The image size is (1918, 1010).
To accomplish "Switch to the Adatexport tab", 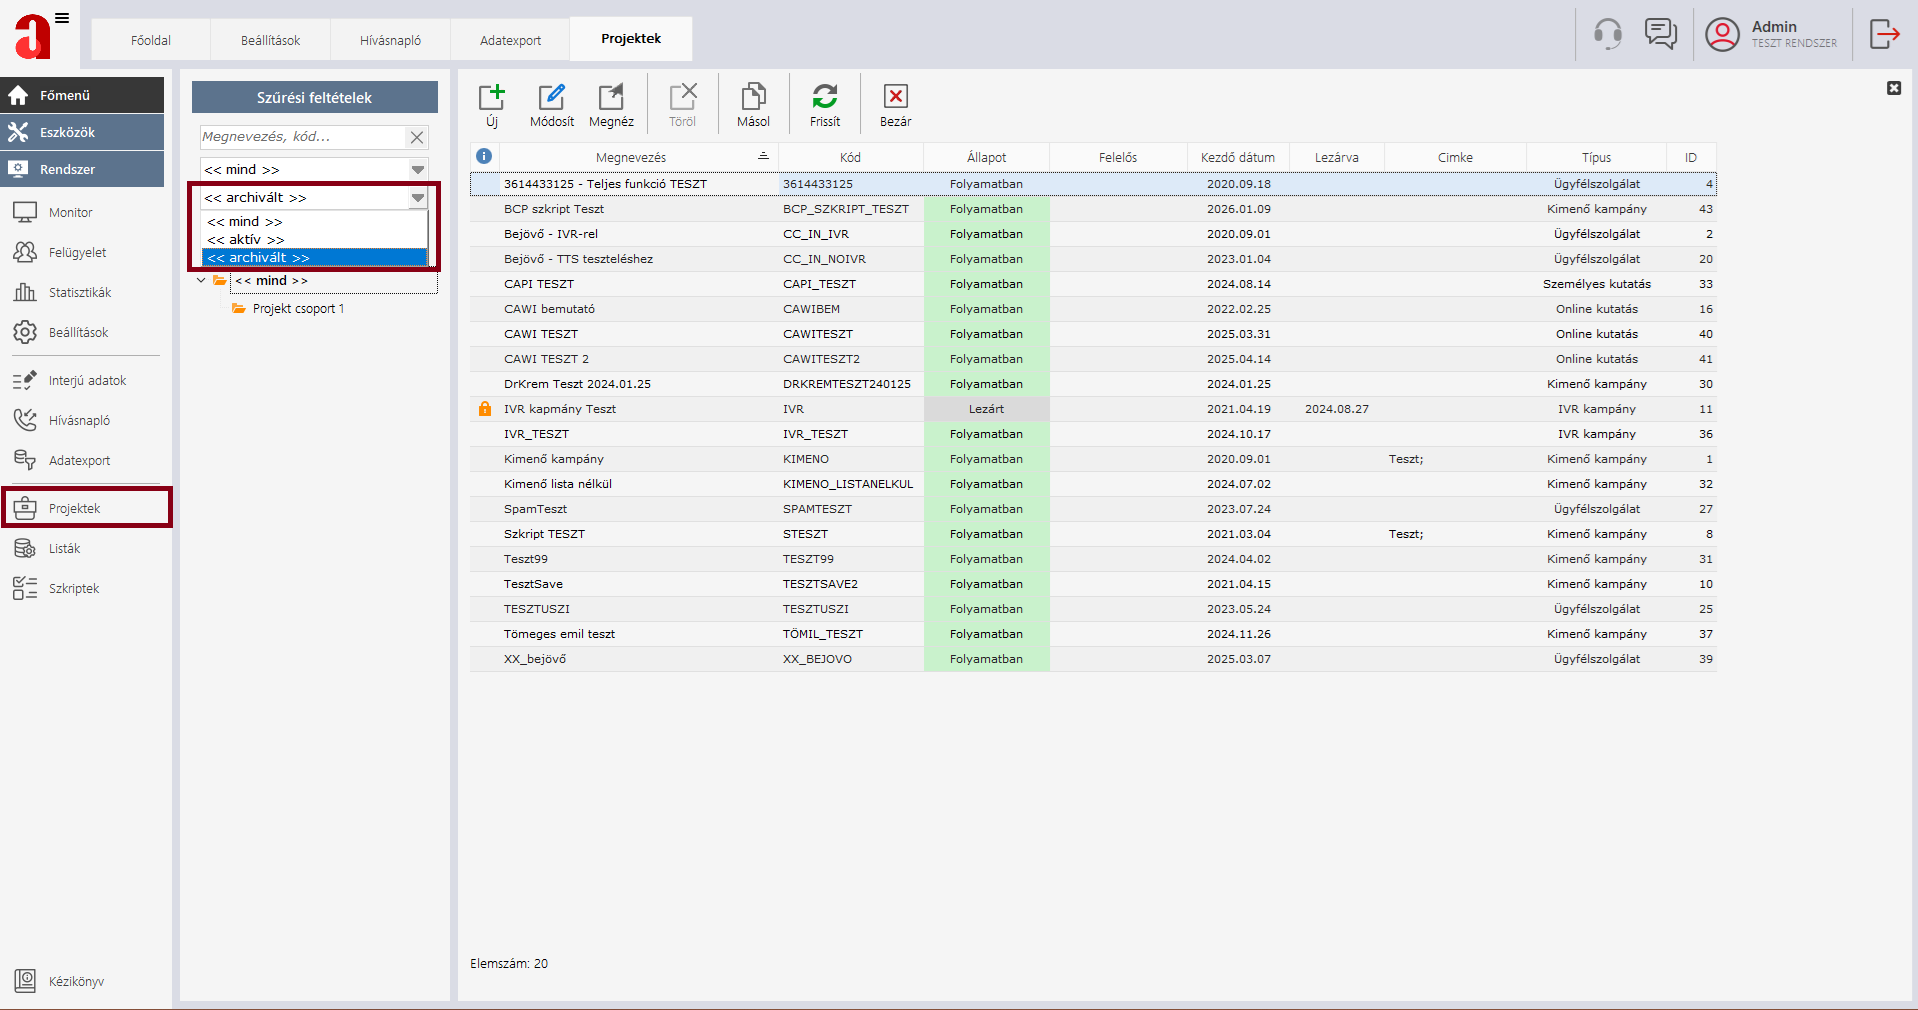I will click(x=510, y=41).
